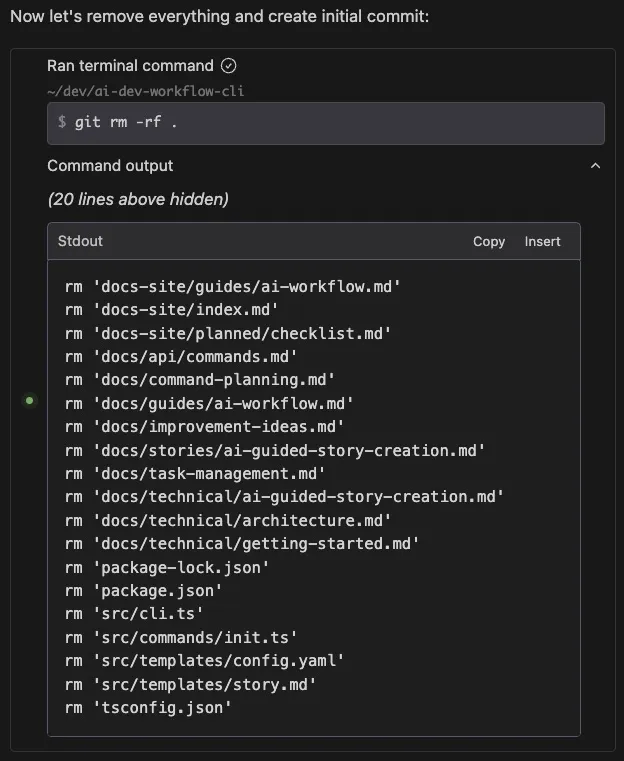Copy the Stdout output

pos(488,241)
